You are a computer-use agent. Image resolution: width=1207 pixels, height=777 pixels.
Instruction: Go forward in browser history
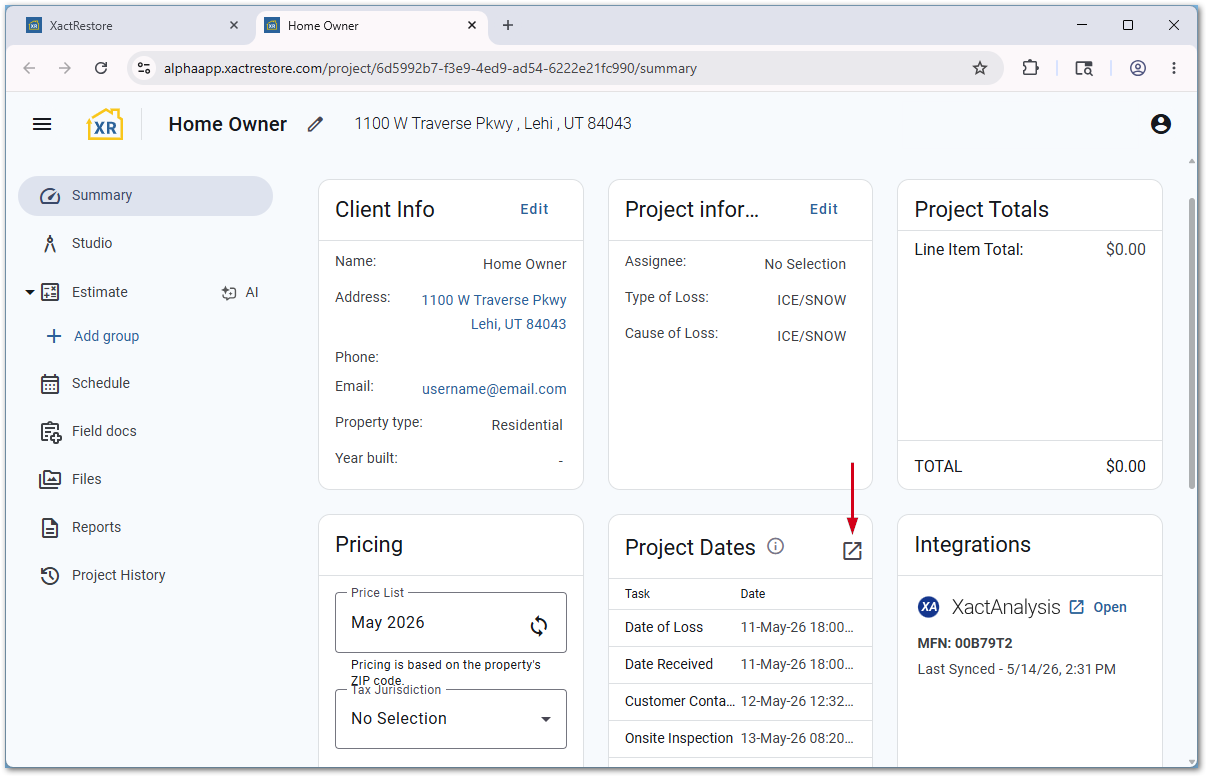pyautogui.click(x=65, y=68)
